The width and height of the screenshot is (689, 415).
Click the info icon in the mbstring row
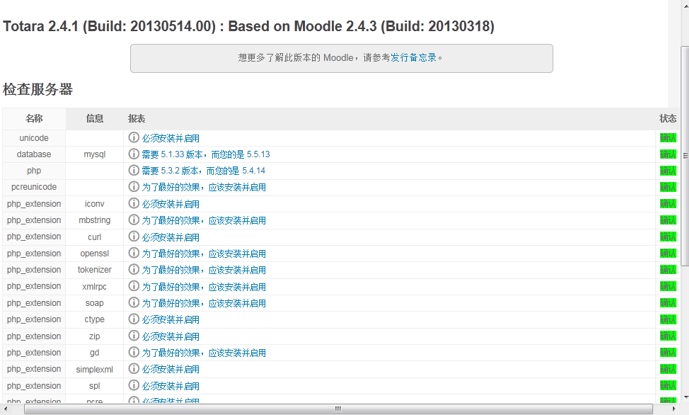click(x=134, y=220)
